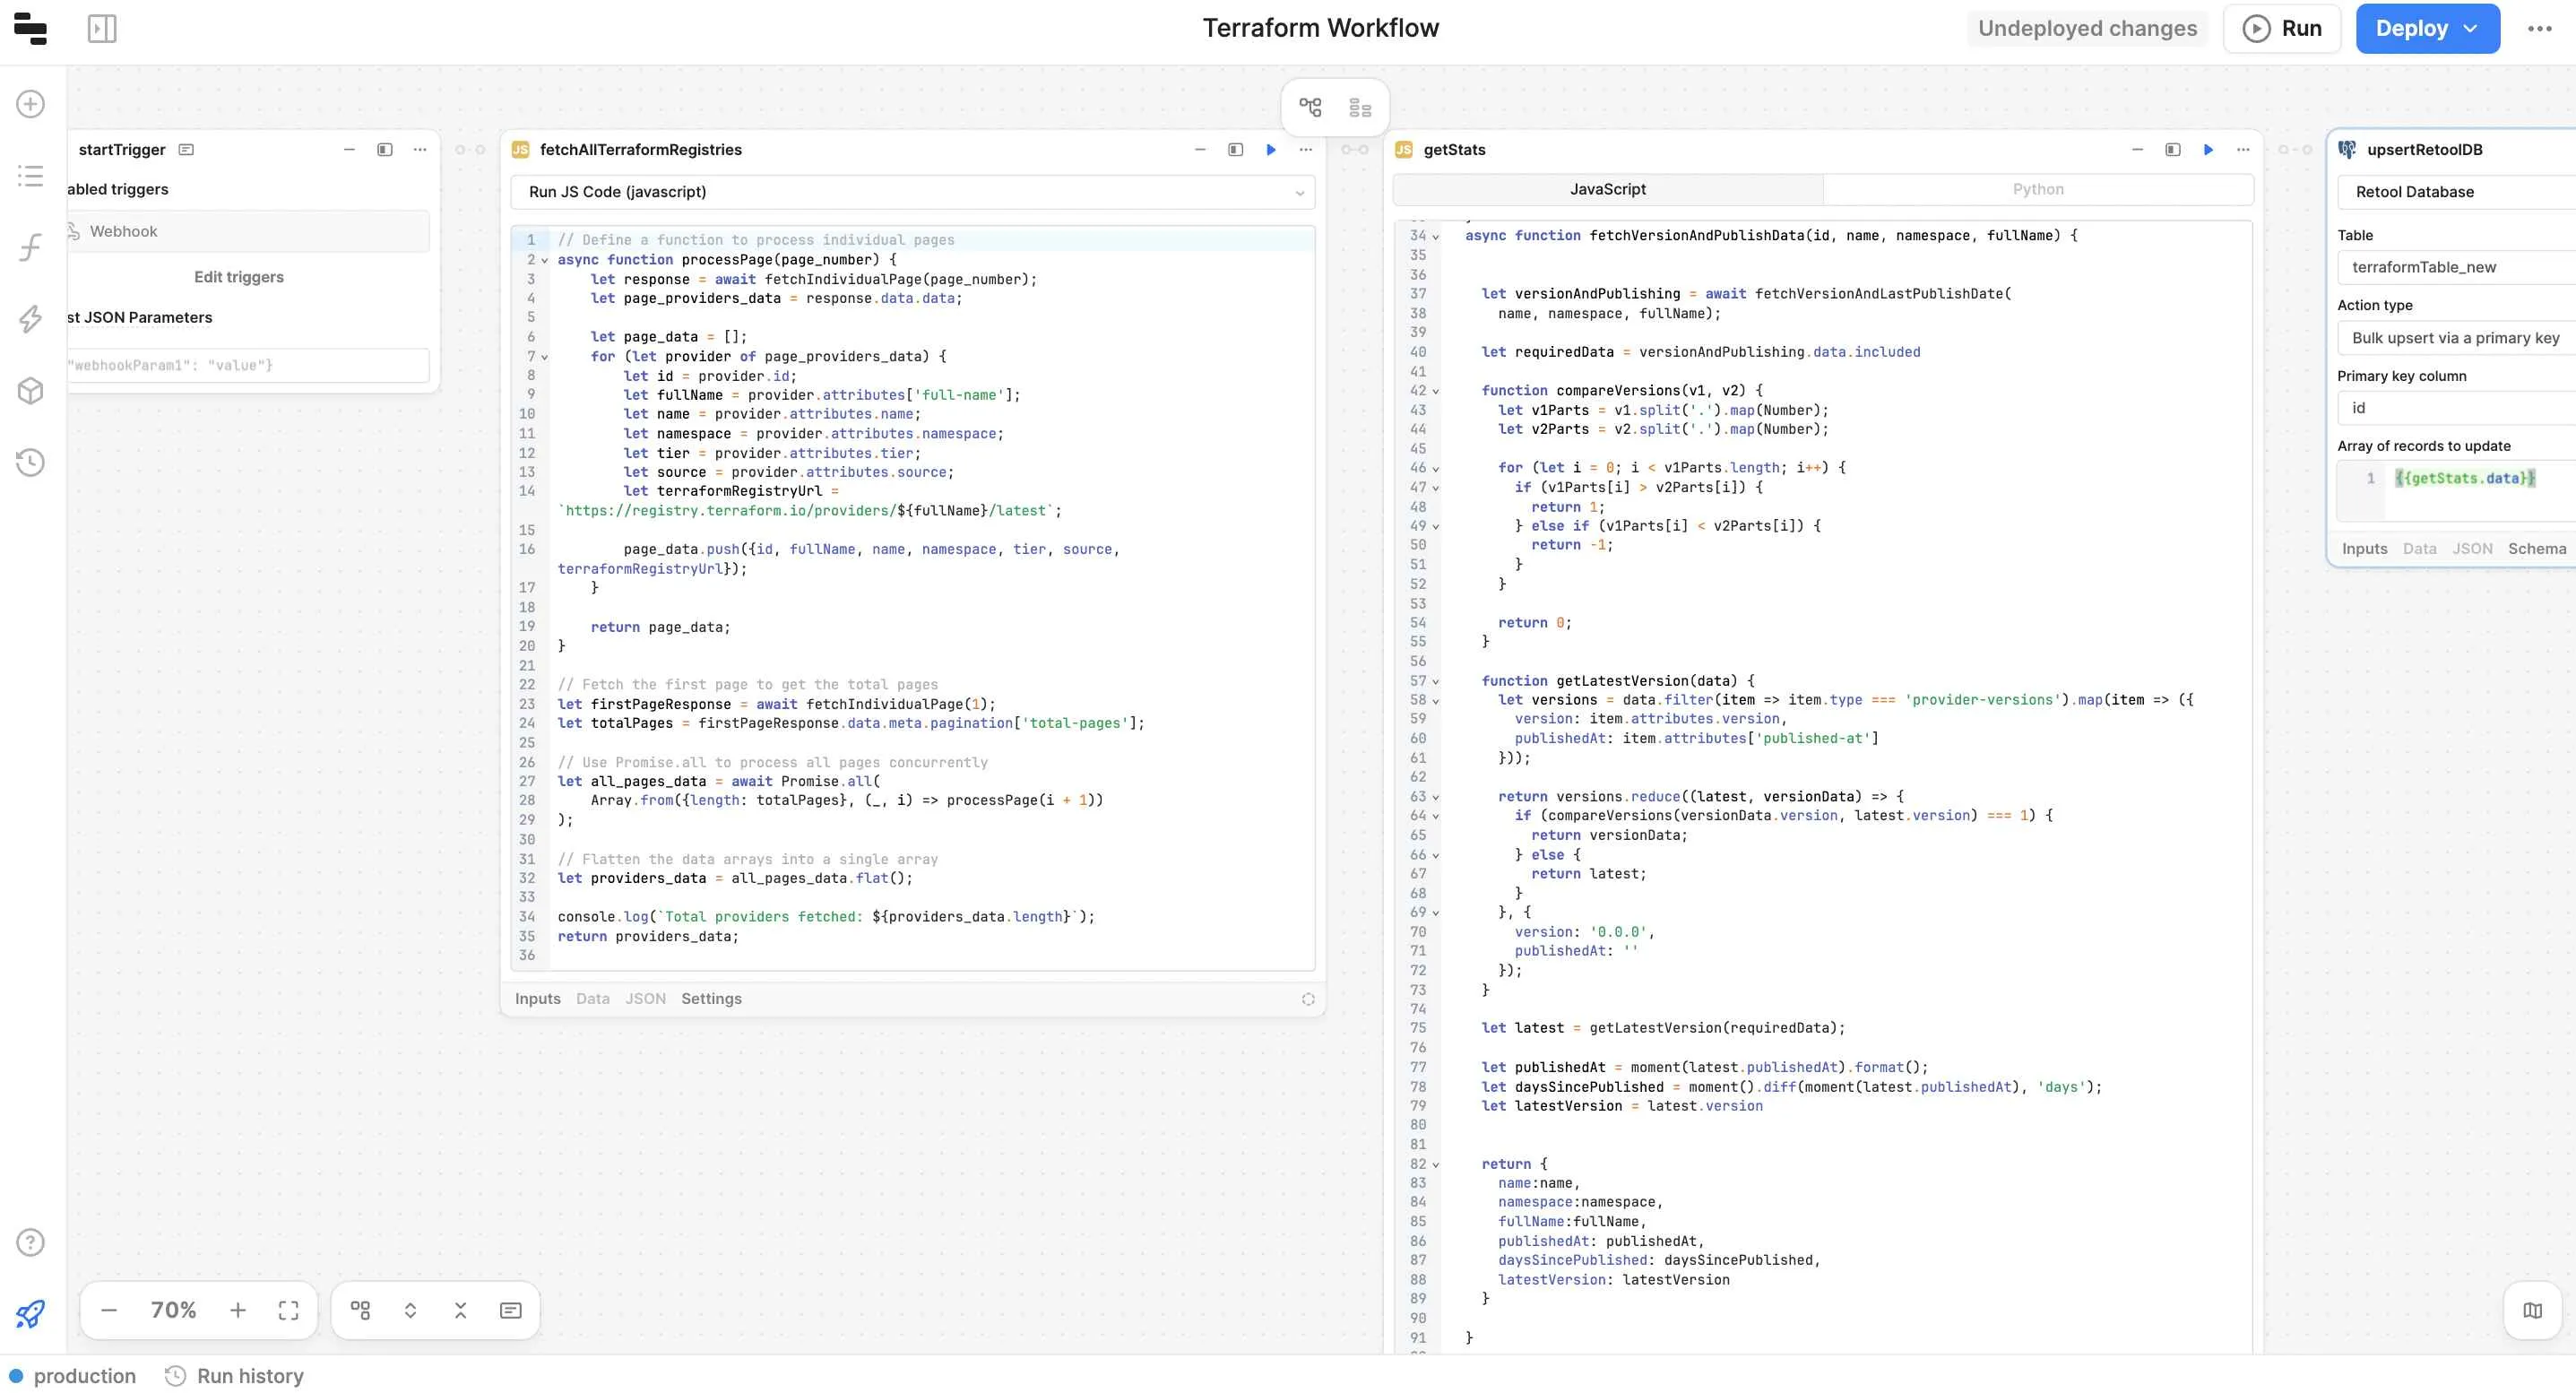Collapse code fold at line 7 for loop

(545, 357)
